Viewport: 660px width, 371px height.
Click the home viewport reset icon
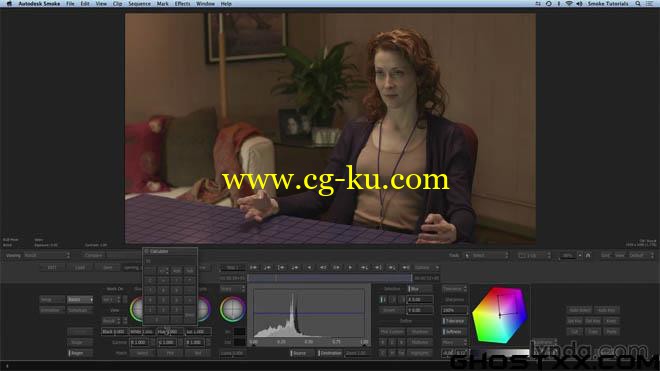pyautogui.click(x=588, y=255)
